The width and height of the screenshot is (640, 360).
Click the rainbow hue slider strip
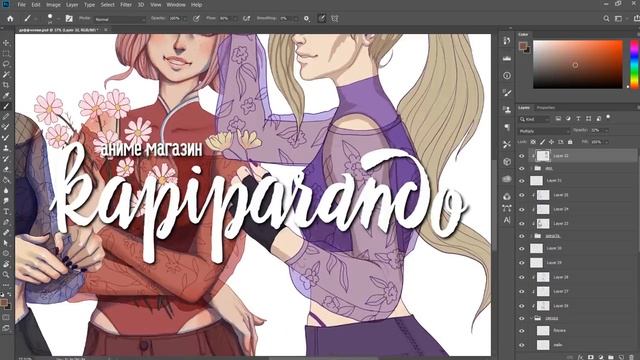[634, 64]
